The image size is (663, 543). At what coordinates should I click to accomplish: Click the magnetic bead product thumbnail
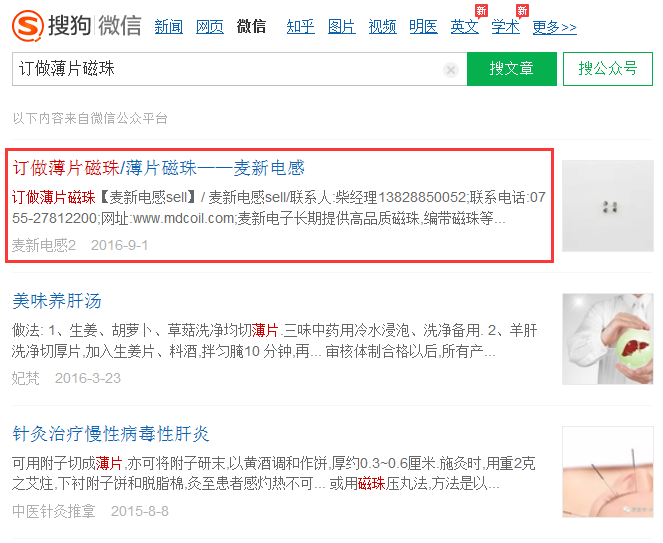pyautogui.click(x=608, y=206)
